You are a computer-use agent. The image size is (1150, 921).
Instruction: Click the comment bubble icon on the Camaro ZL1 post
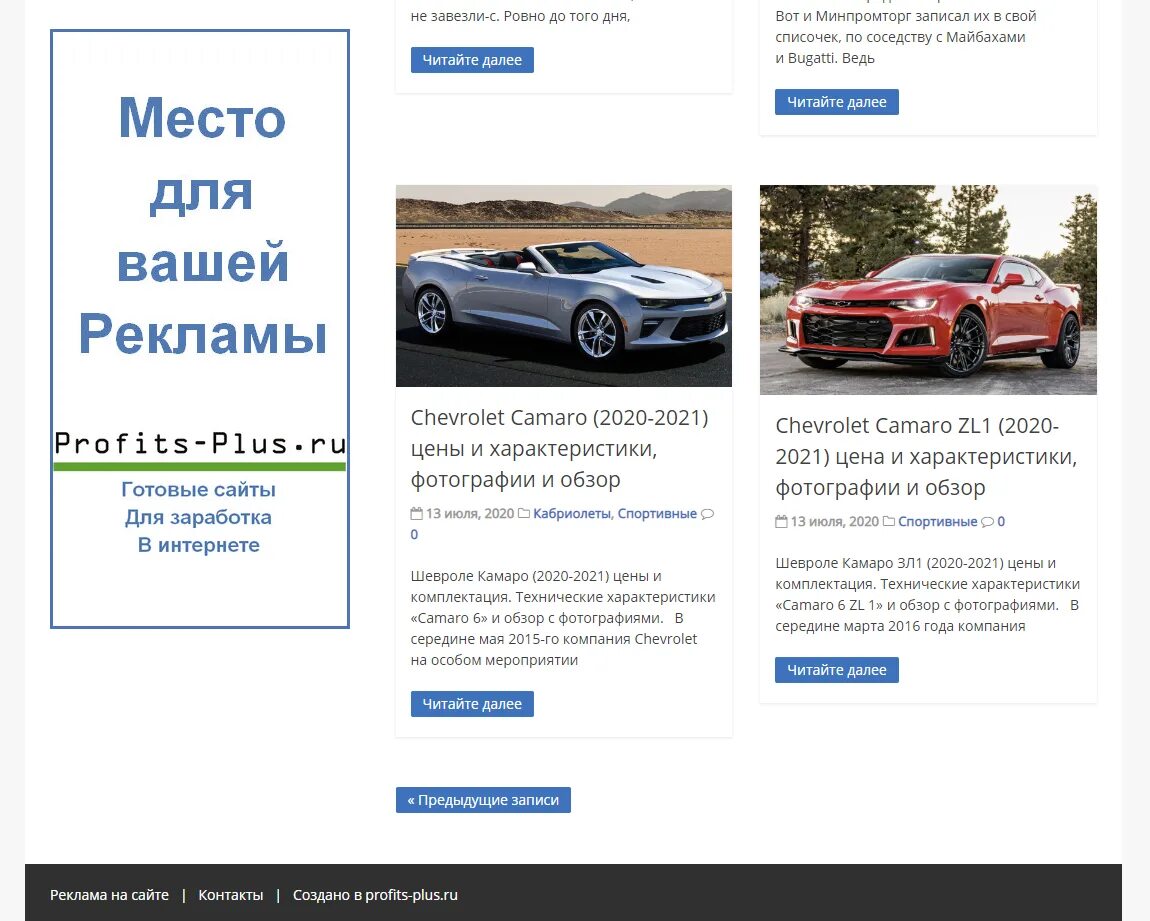987,522
